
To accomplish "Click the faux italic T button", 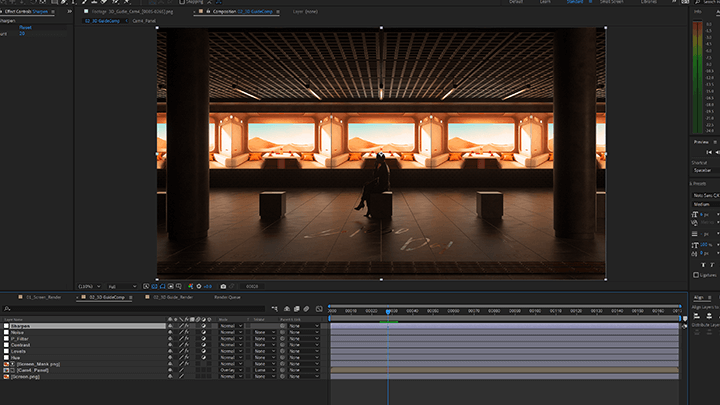I will click(x=712, y=265).
